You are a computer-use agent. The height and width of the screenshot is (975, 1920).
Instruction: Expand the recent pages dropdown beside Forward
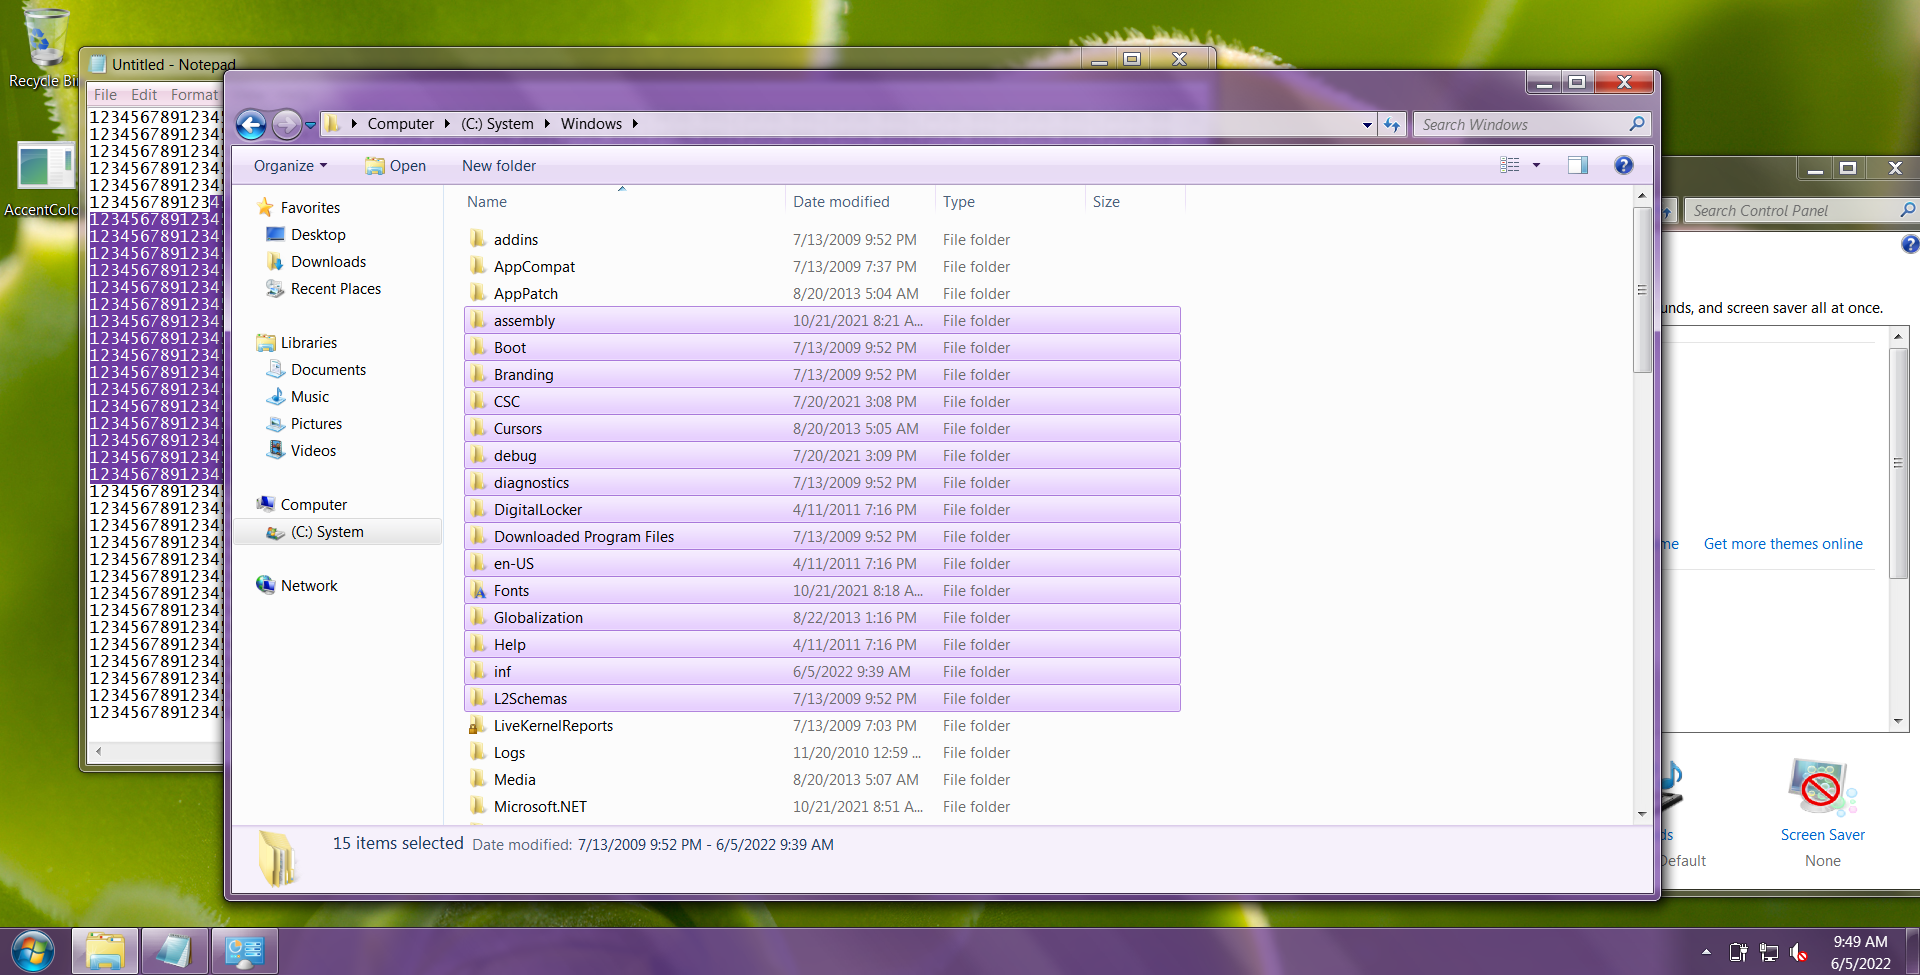click(x=311, y=125)
